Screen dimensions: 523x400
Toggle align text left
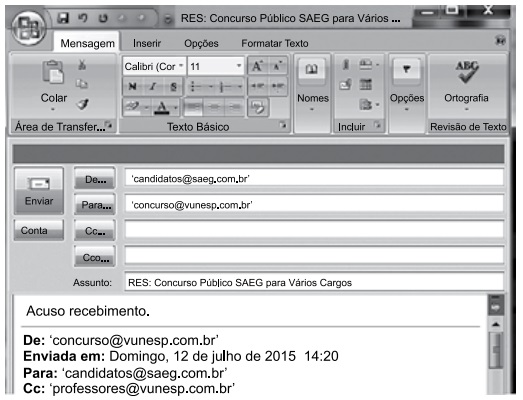[194, 107]
